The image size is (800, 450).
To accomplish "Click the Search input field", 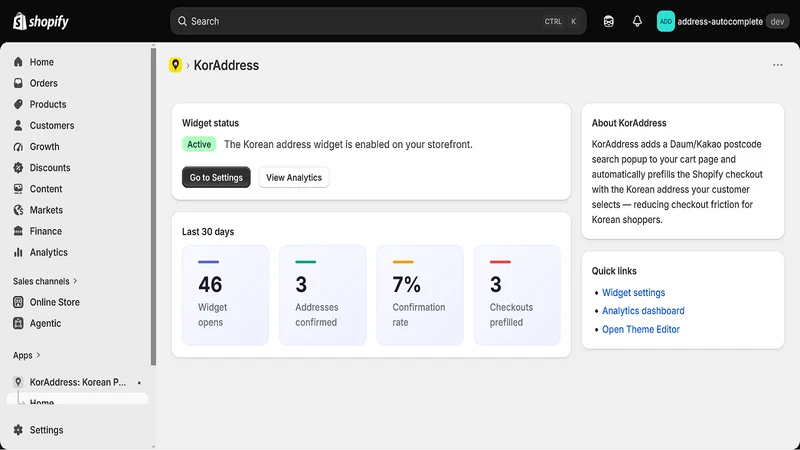I will (378, 21).
